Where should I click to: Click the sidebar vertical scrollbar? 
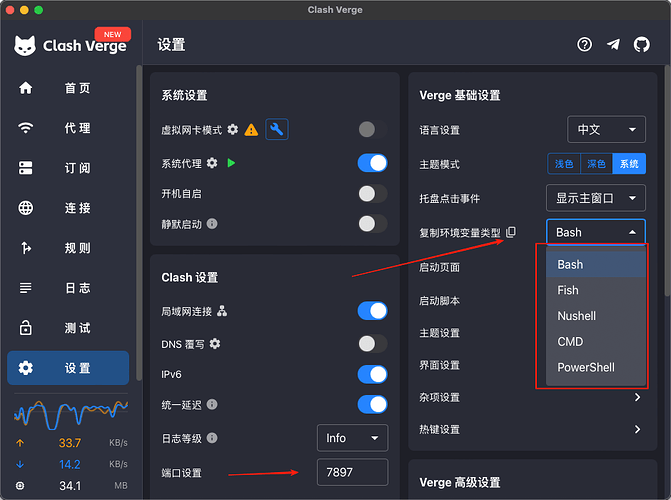[x=139, y=223]
